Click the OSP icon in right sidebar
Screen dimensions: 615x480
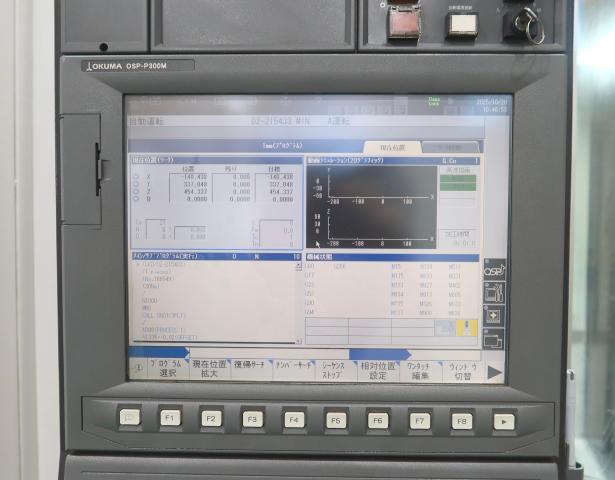(x=494, y=271)
